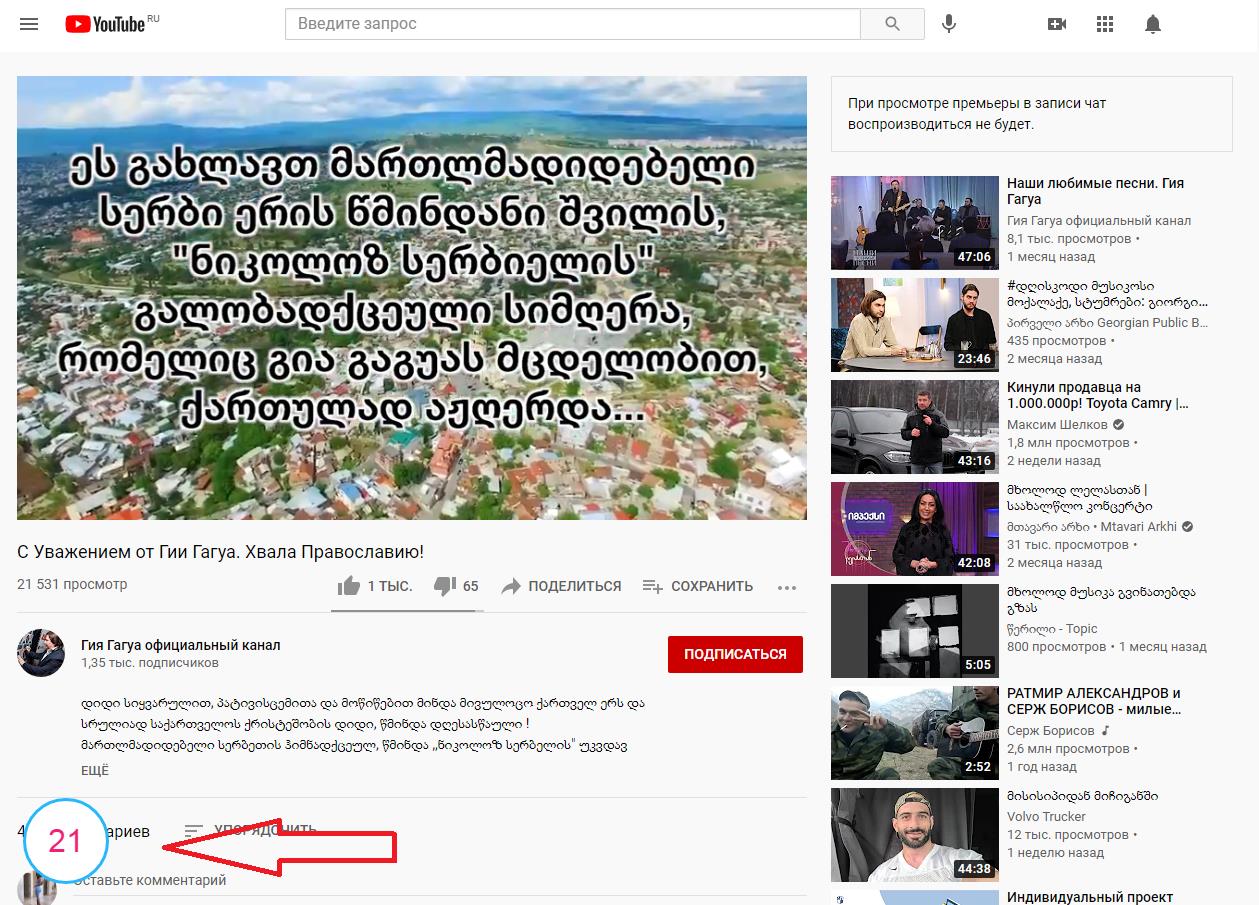Focus the search field Введите запрос
The image size is (1259, 905).
point(573,24)
